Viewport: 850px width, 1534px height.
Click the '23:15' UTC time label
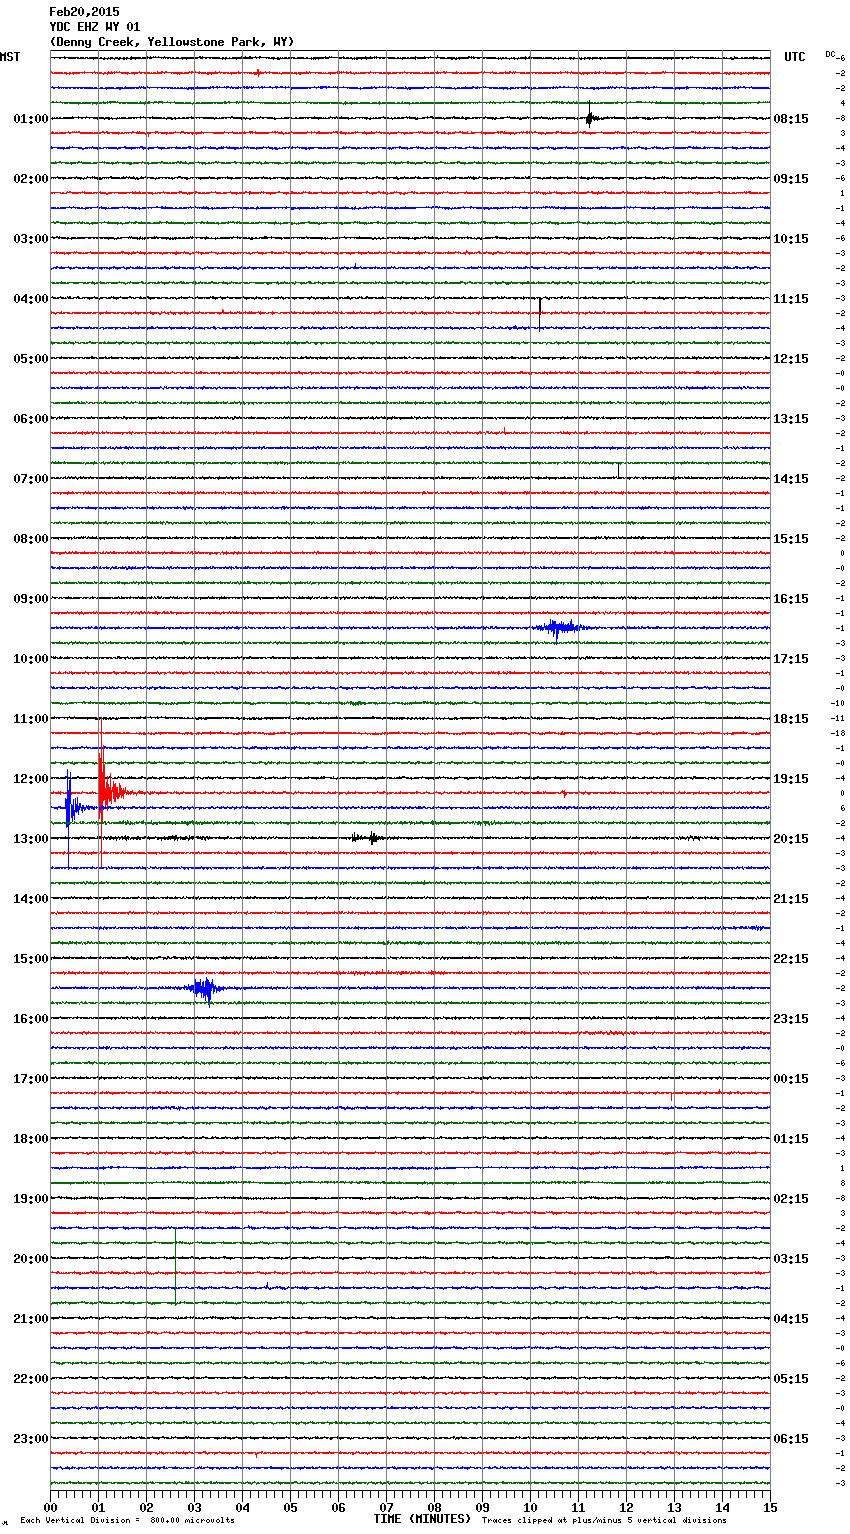791,1019
